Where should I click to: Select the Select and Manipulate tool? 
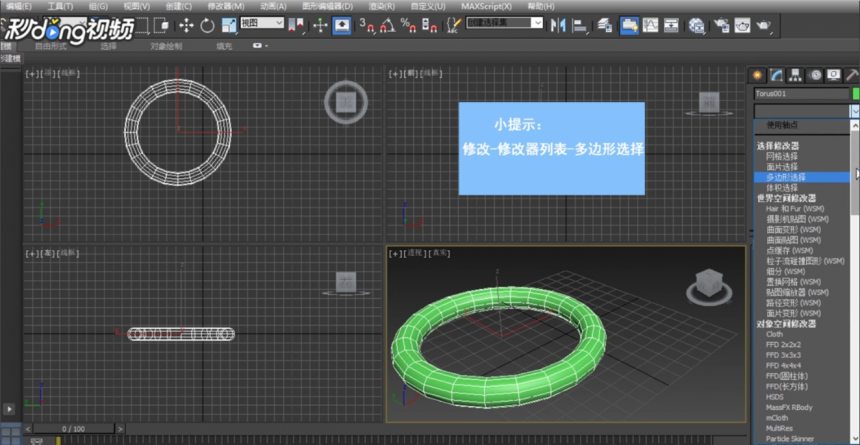click(321, 25)
